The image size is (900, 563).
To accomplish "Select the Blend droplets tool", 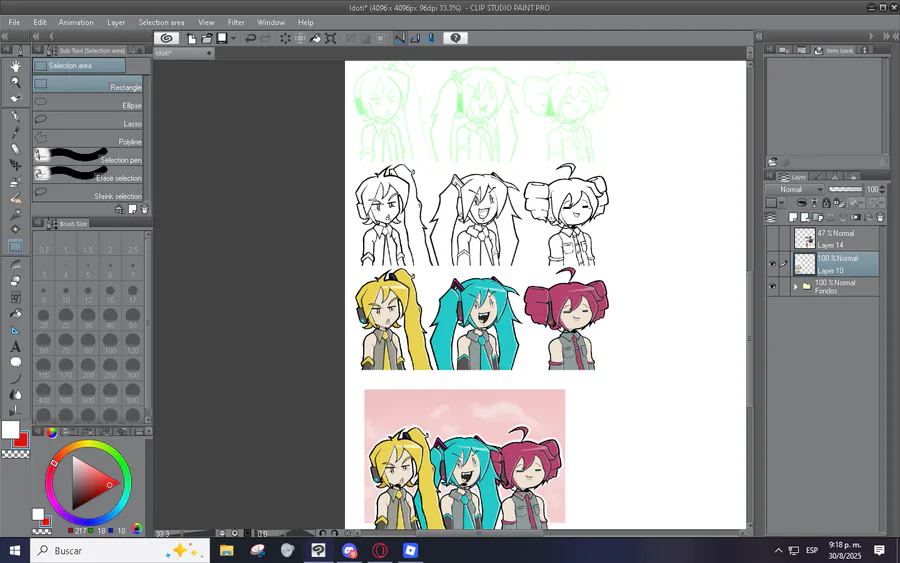I will click(x=15, y=395).
